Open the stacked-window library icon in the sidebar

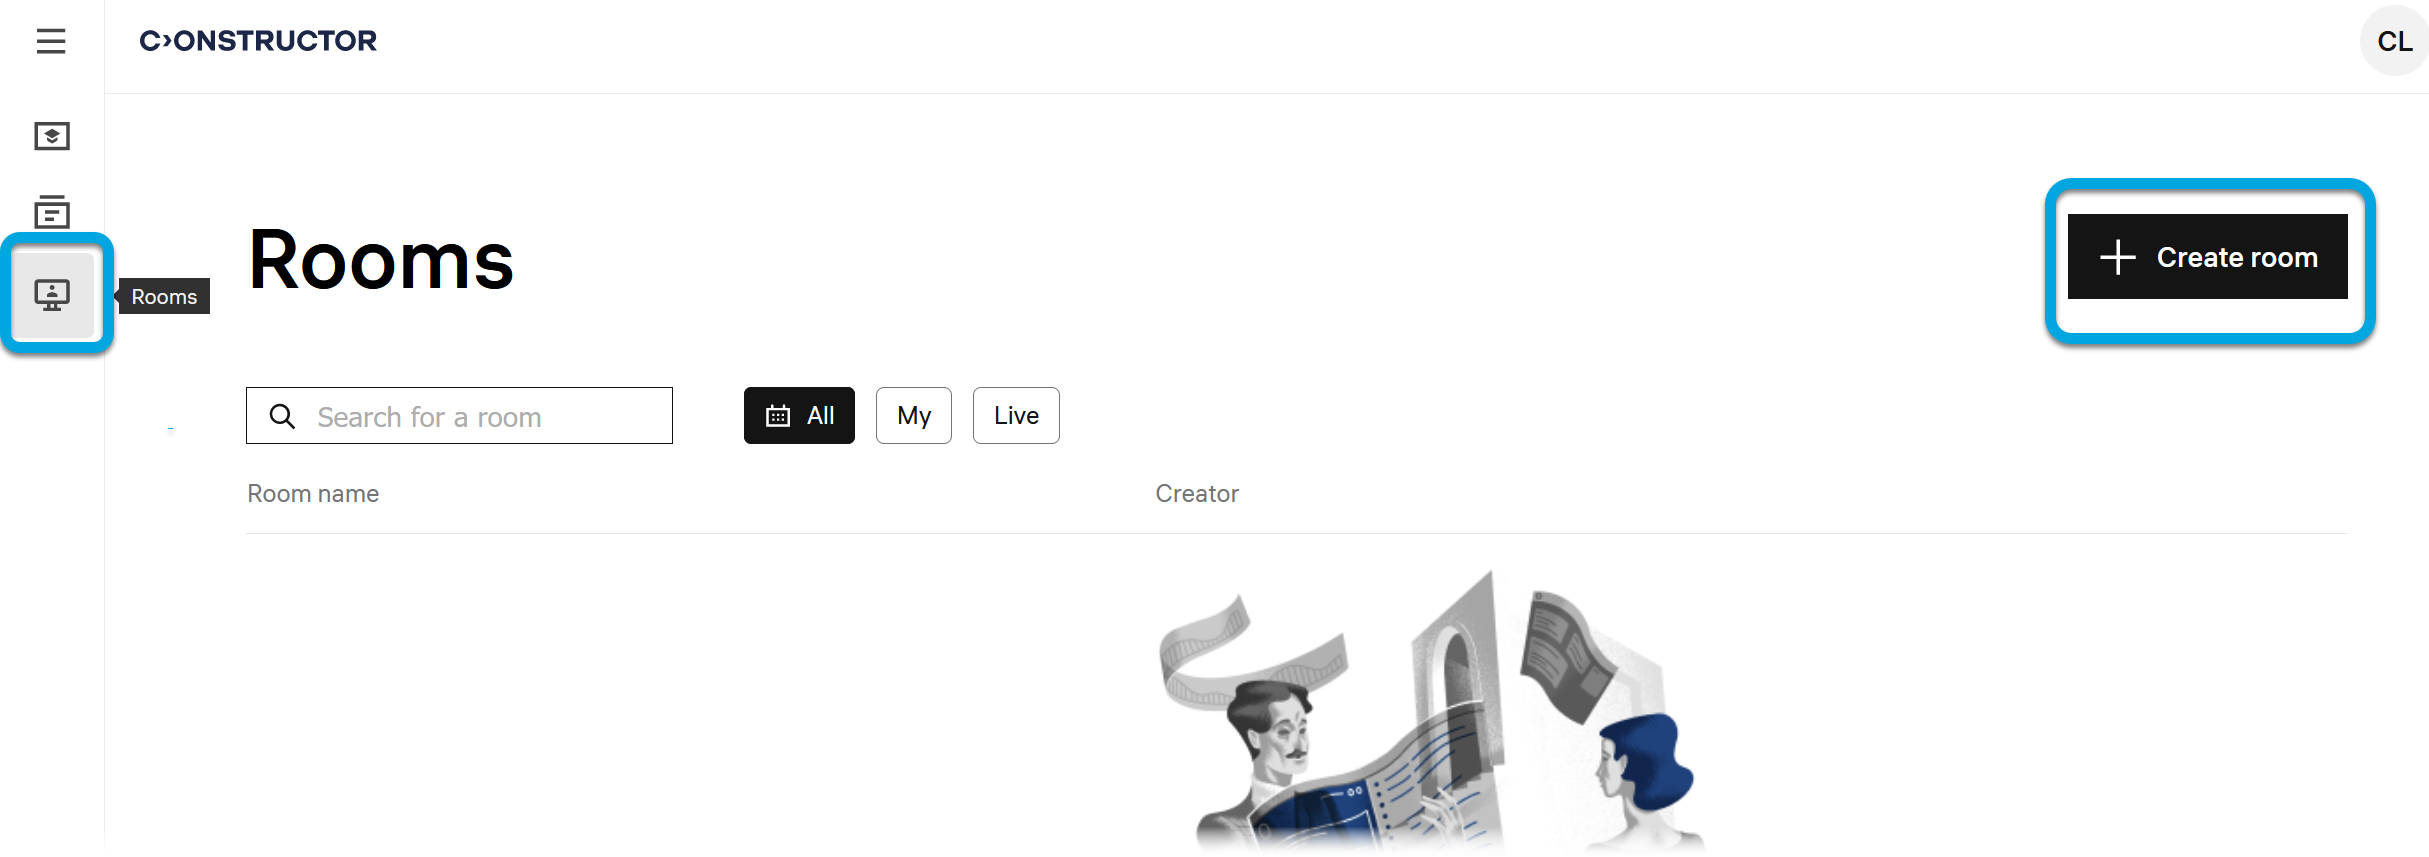pos(52,212)
